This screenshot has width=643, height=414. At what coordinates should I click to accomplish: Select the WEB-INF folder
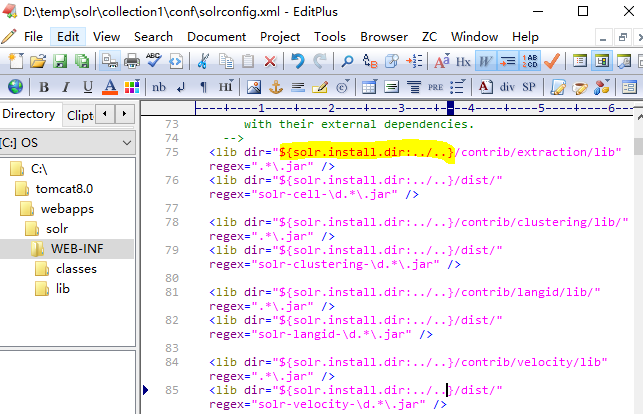[x=77, y=249]
